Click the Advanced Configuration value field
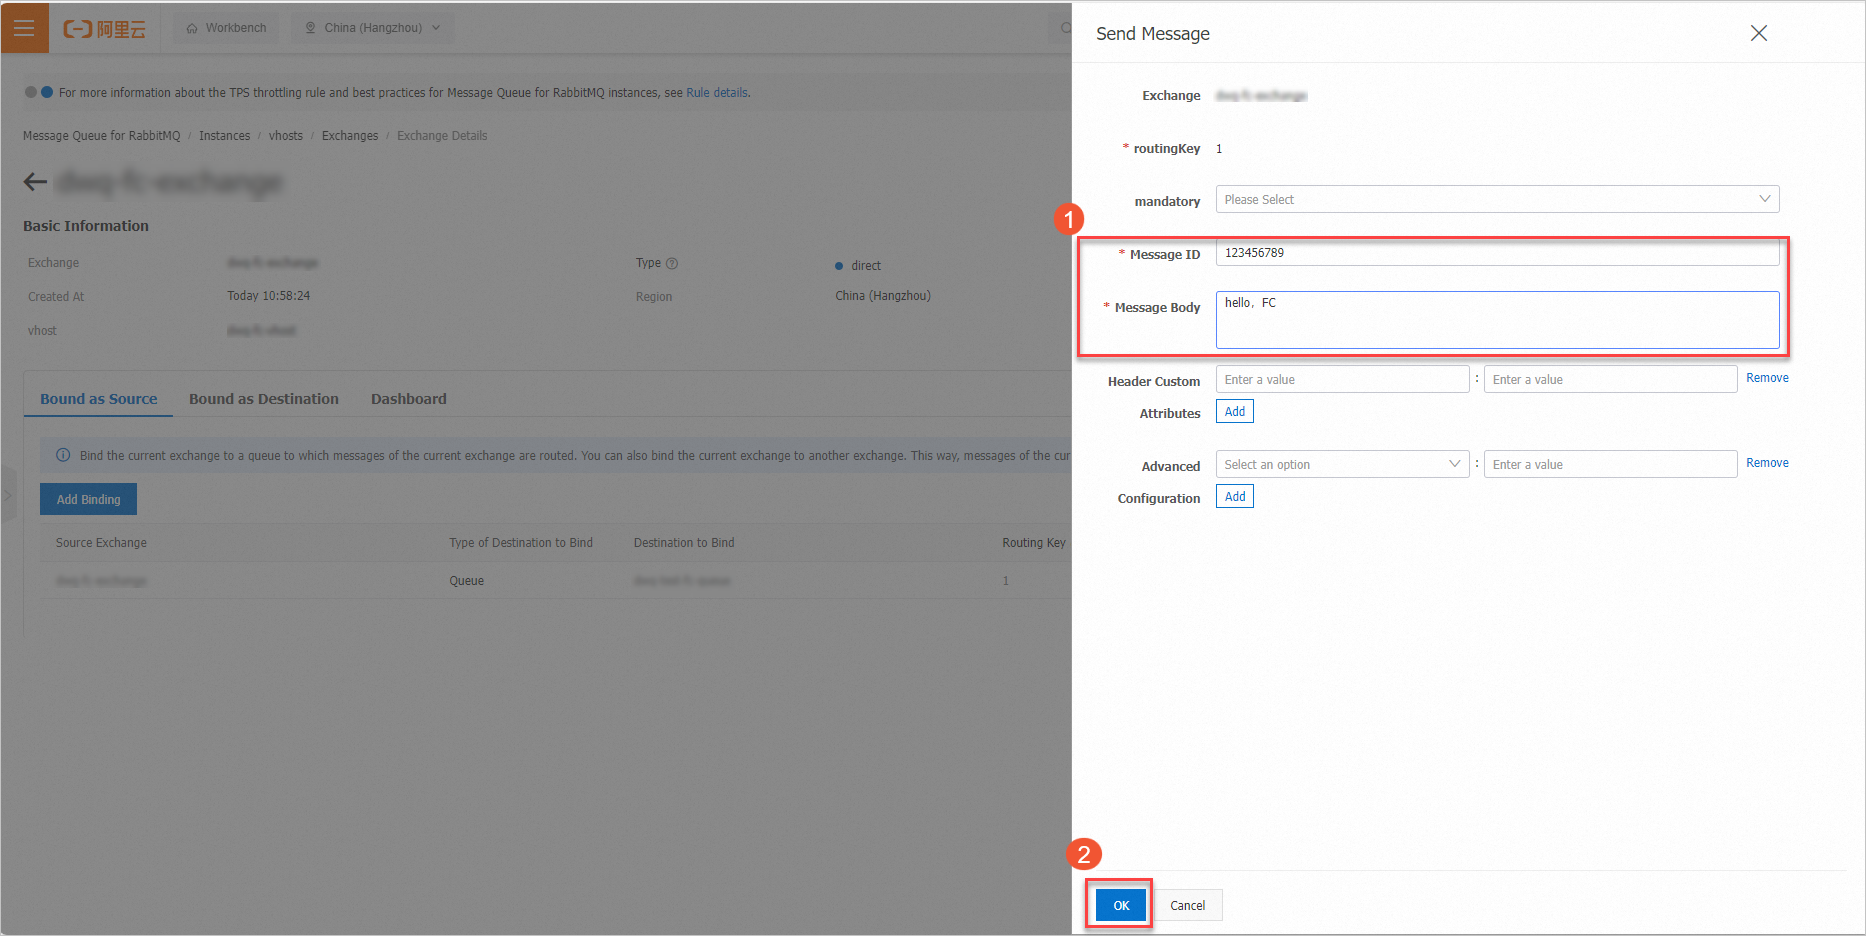Viewport: 1866px width, 936px height. coord(1610,464)
